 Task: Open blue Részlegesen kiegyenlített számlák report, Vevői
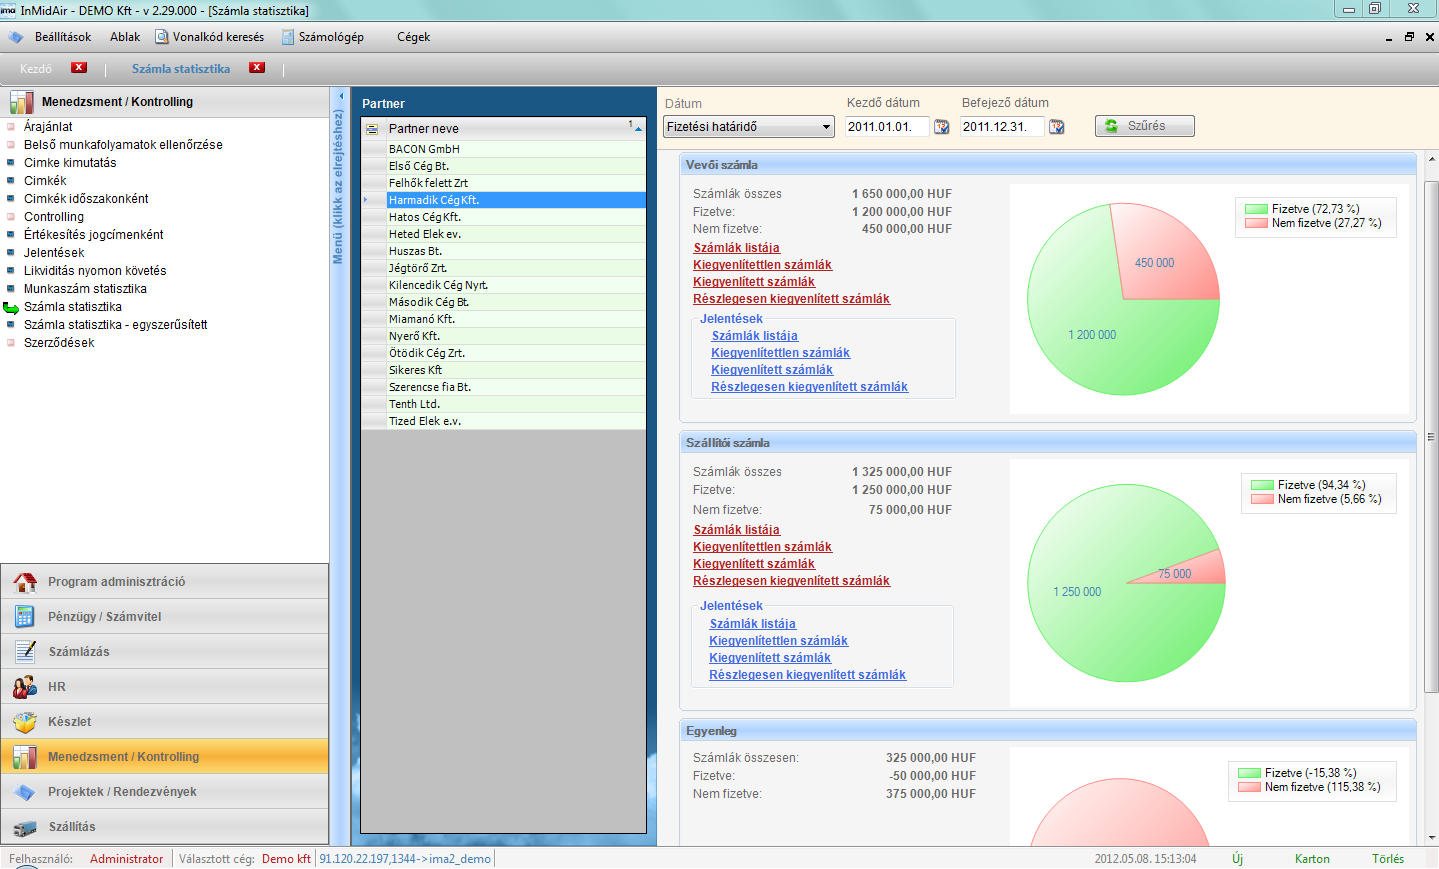point(809,387)
